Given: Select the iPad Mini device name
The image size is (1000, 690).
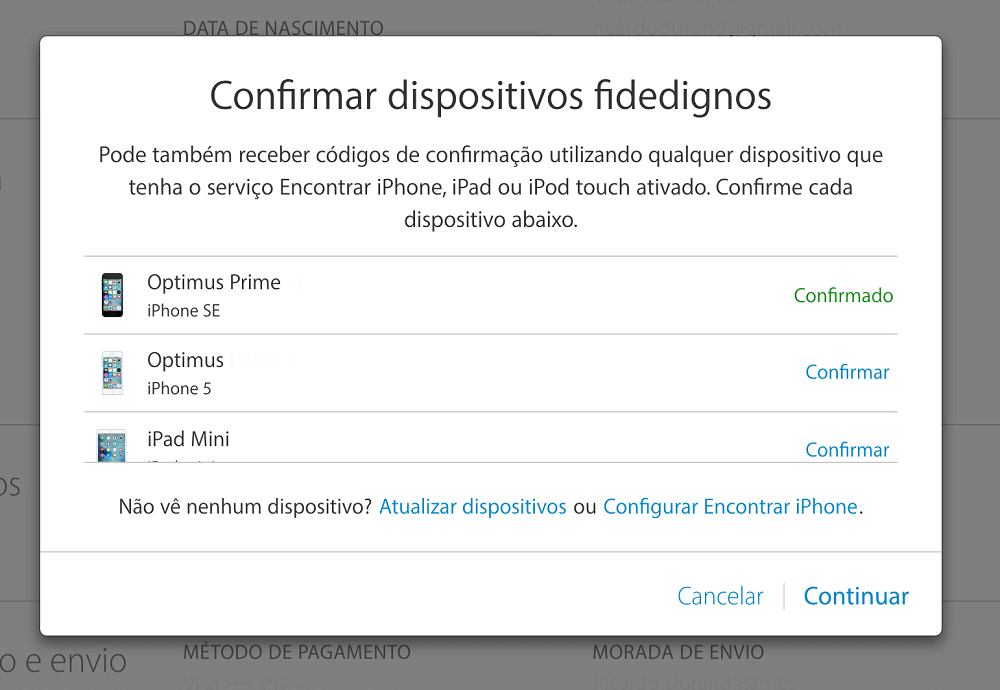Looking at the screenshot, I should (x=188, y=439).
